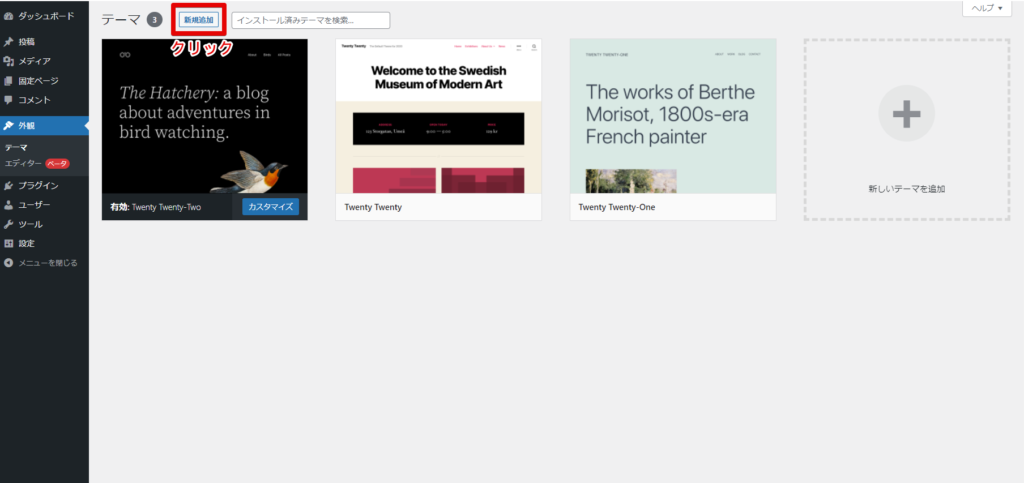Screen dimensions: 1024x483
Task: Collapse sidebar via メニューを閉じる
Action: tap(44, 263)
